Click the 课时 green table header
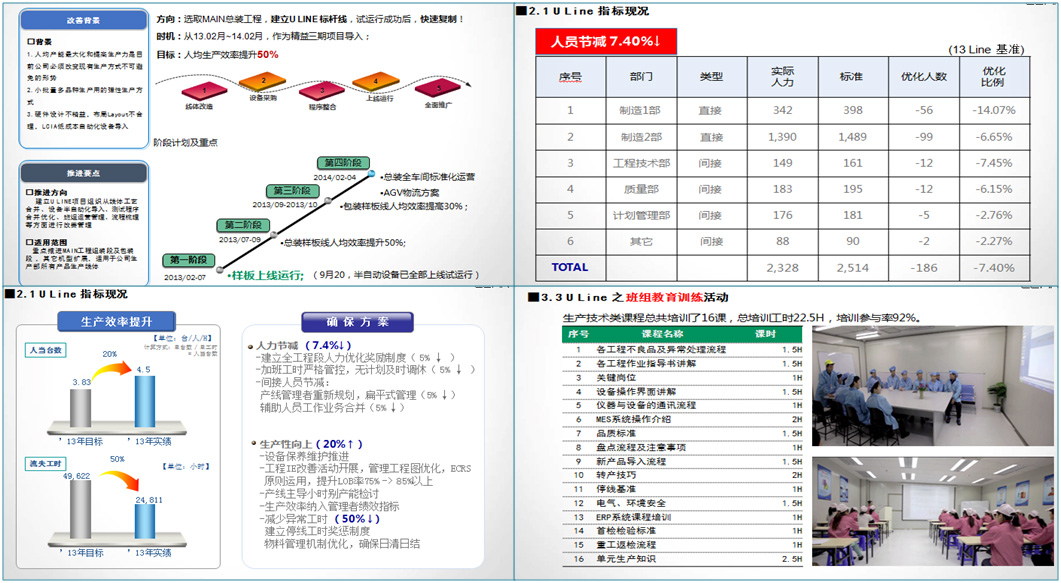Screen dimensions: 1061x583 [x=765, y=334]
